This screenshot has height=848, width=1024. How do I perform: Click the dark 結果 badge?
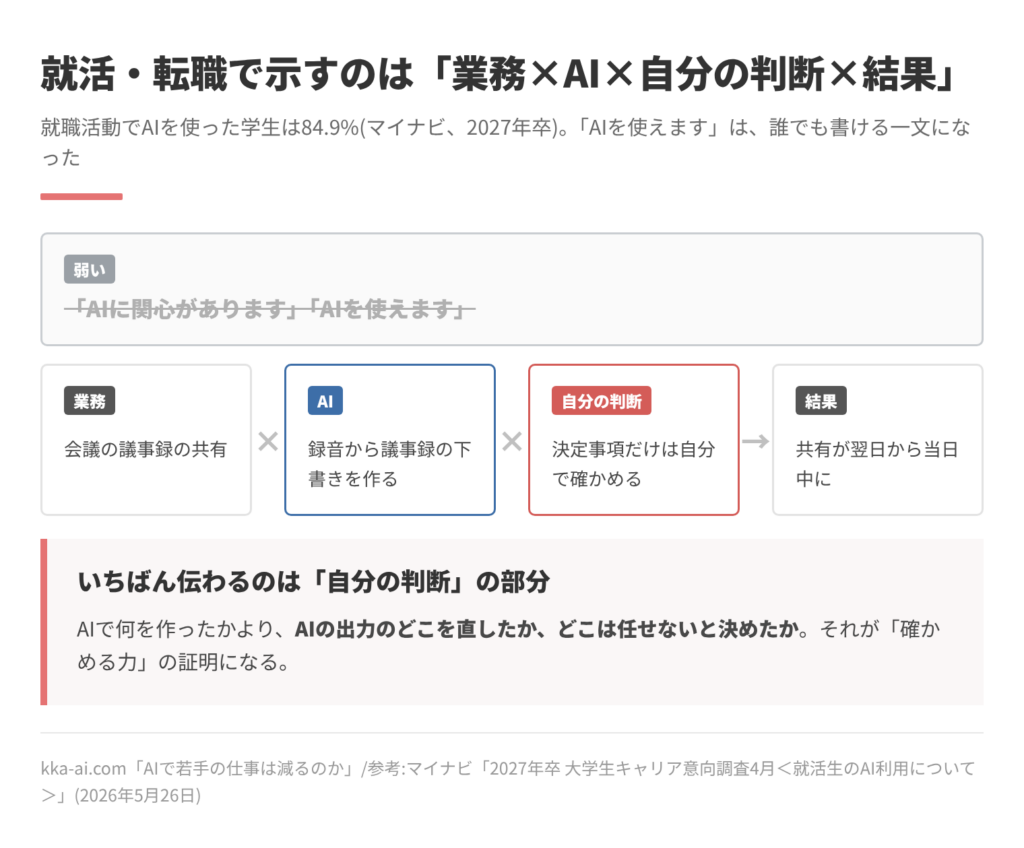click(x=821, y=401)
